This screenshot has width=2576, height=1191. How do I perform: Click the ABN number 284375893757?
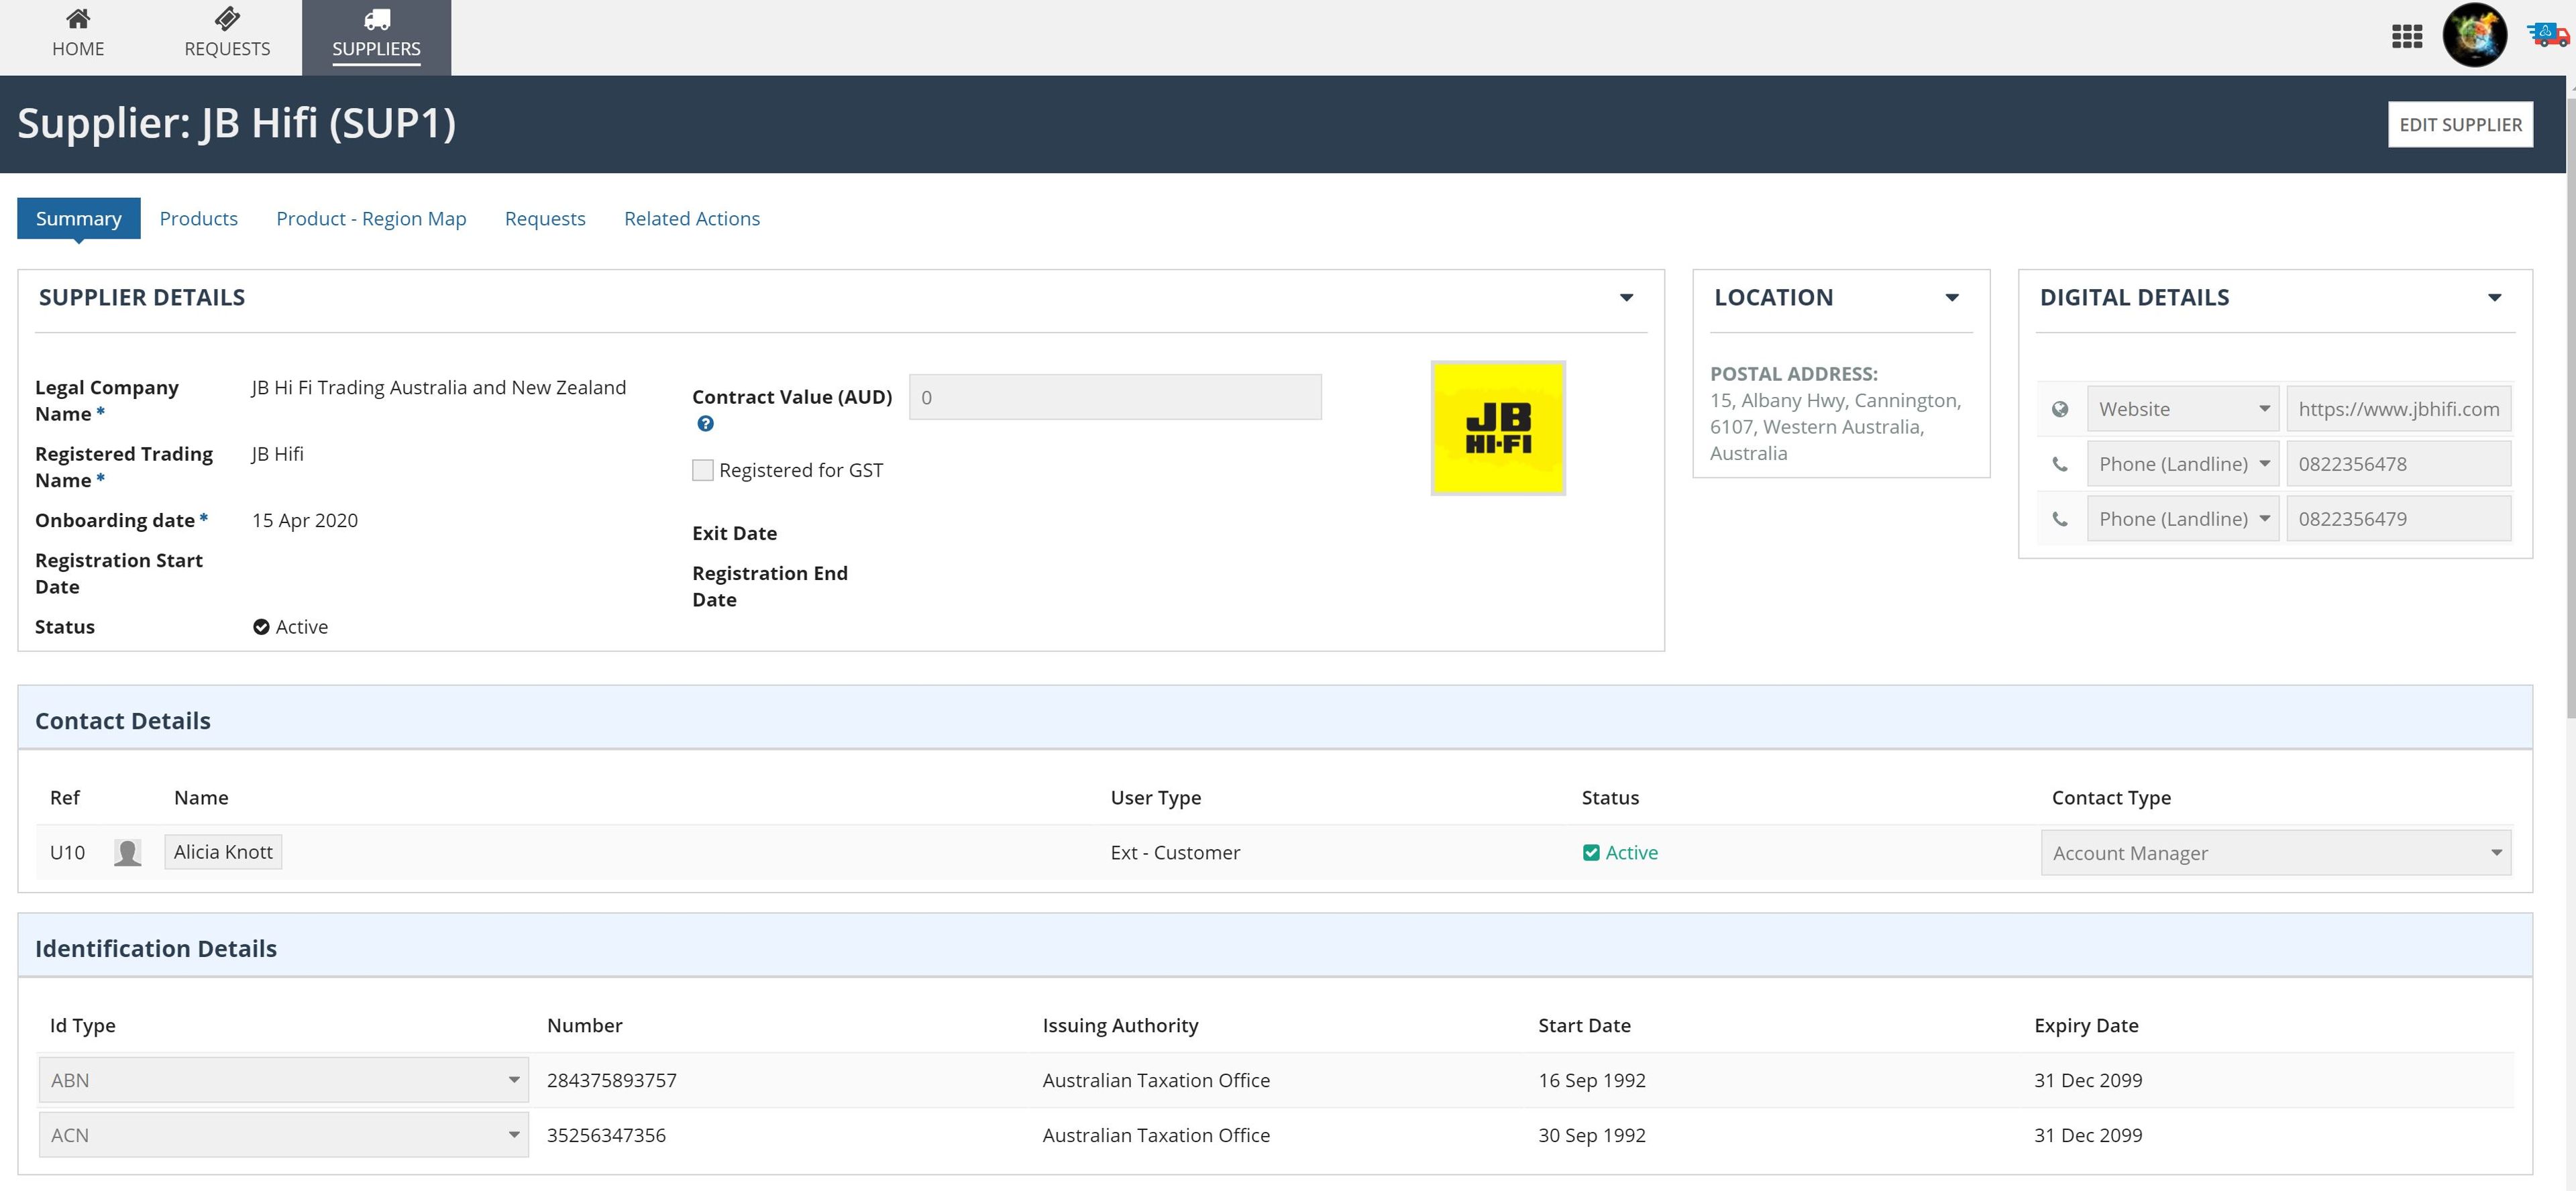pos(612,1080)
